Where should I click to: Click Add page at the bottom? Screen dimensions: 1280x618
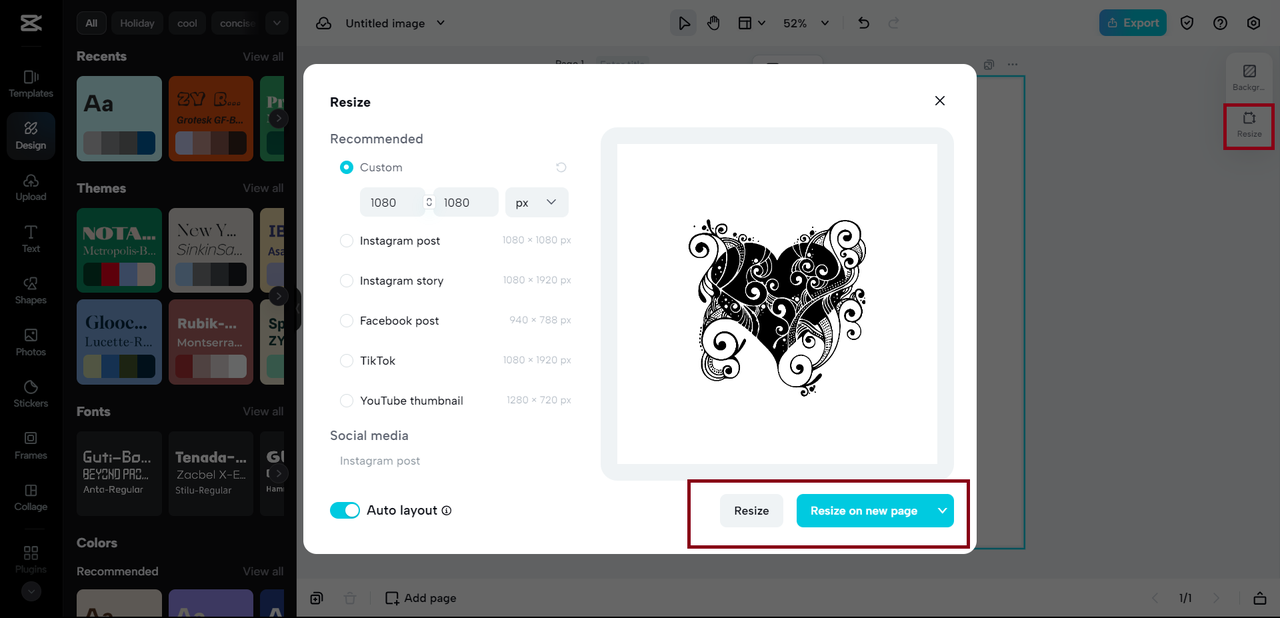click(421, 598)
